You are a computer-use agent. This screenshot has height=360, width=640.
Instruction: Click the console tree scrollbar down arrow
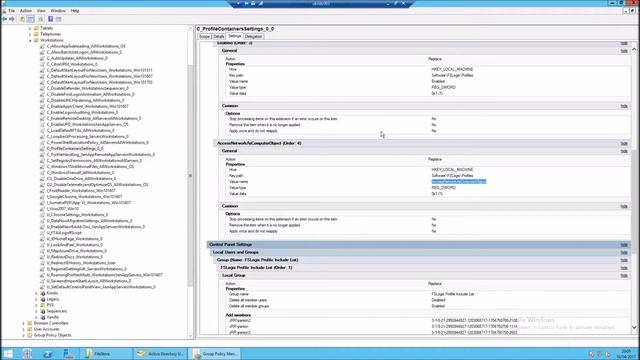190,336
